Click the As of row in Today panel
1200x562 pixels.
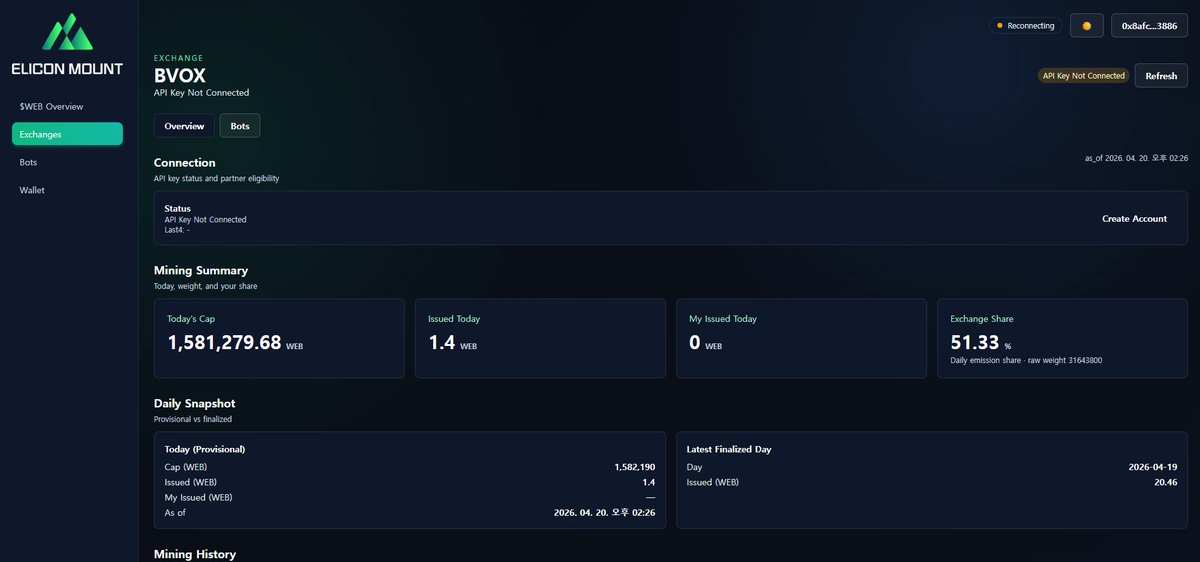click(410, 512)
